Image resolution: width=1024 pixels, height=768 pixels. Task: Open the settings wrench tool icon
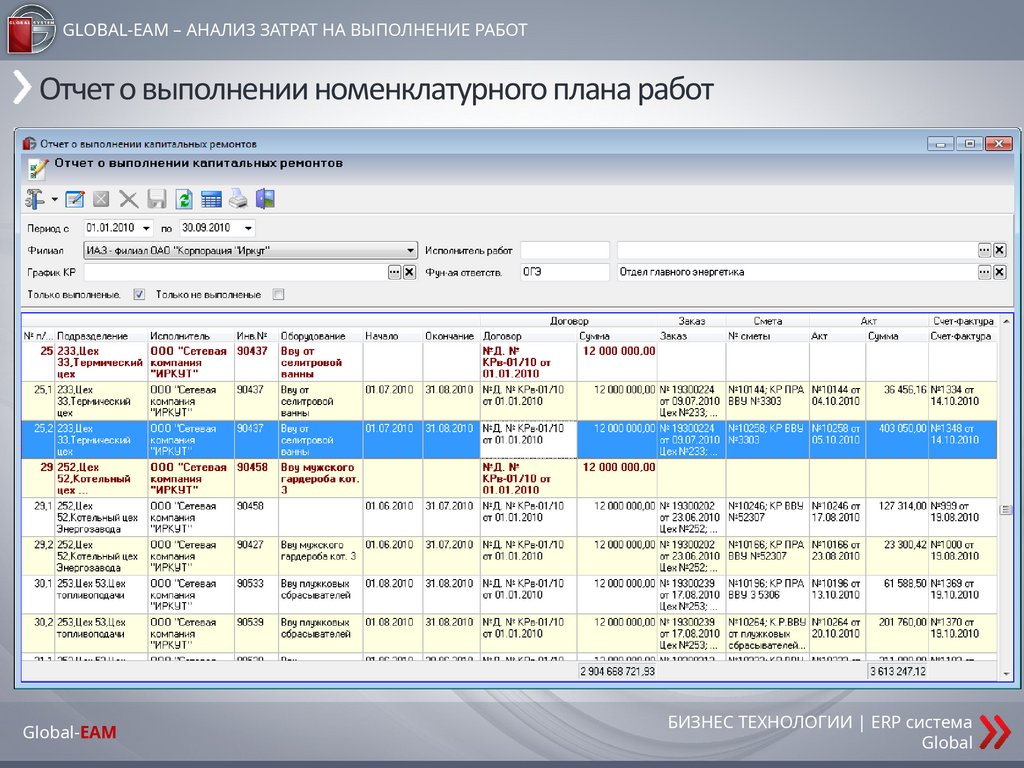35,199
